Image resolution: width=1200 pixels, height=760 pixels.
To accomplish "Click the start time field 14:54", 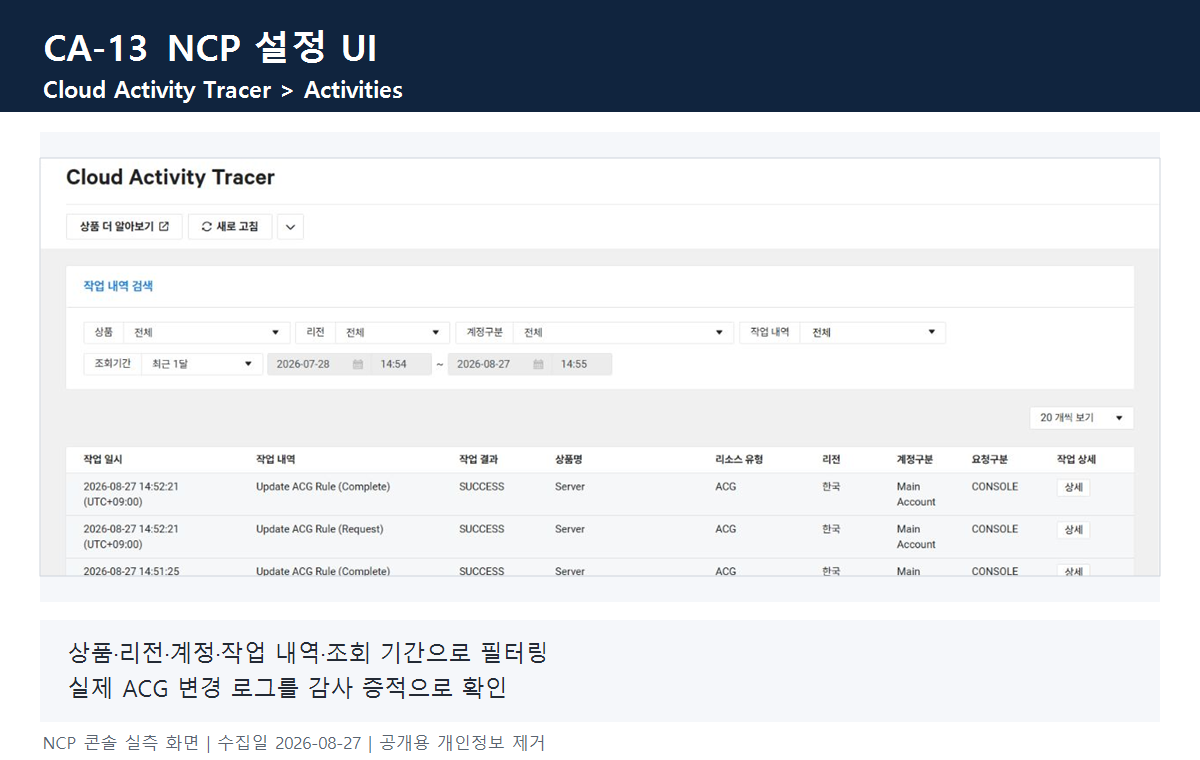I will (x=400, y=364).
